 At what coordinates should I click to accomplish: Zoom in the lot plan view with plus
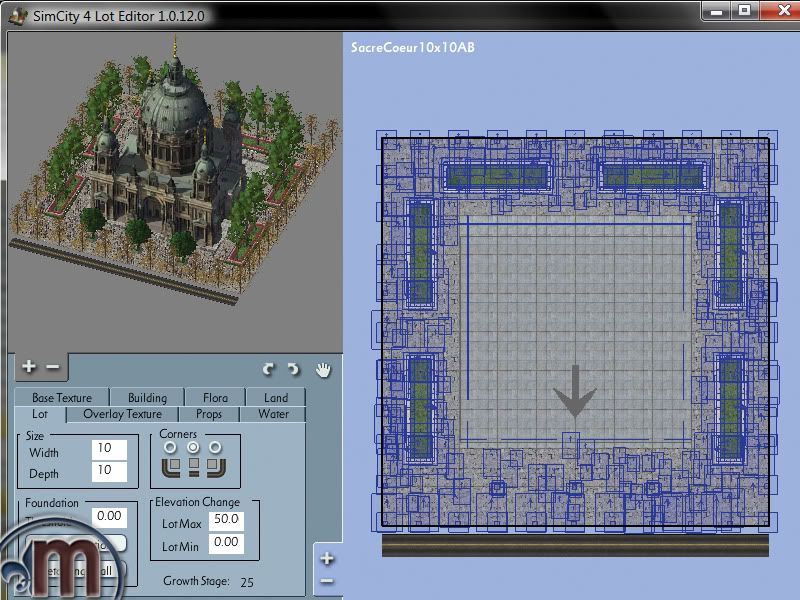327,559
